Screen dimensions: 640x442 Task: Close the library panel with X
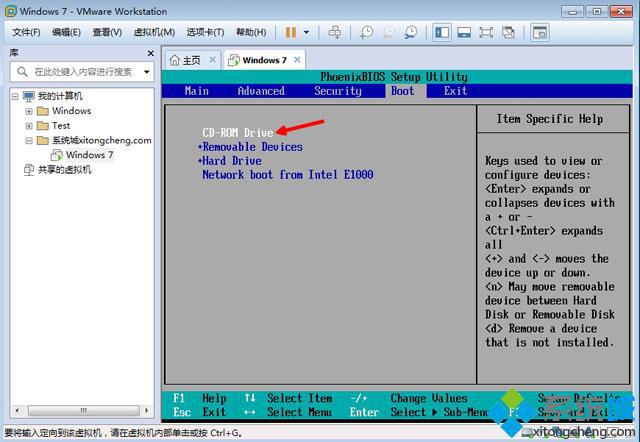151,52
